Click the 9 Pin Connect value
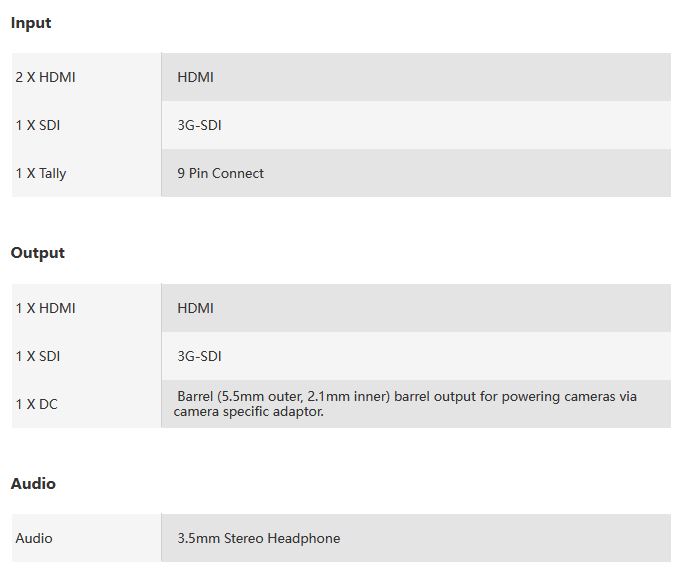This screenshot has height=576, width=687. click(220, 173)
